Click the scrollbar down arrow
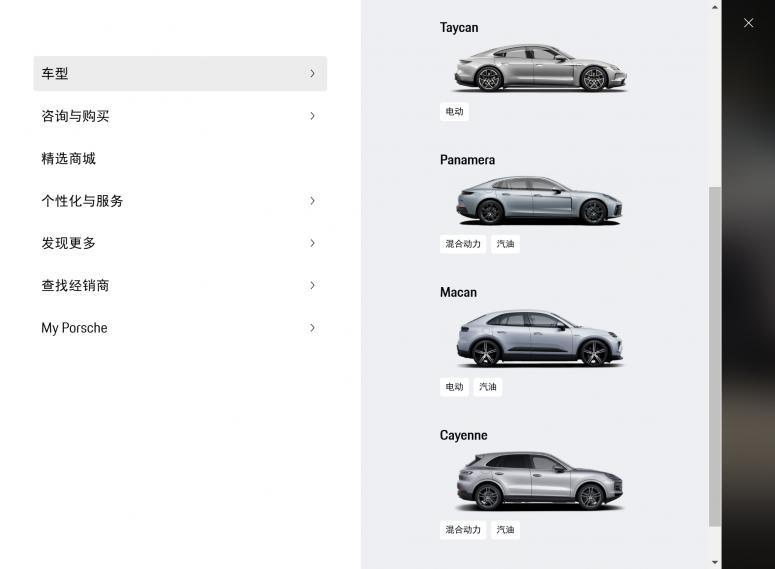The image size is (775, 569). pos(714,562)
